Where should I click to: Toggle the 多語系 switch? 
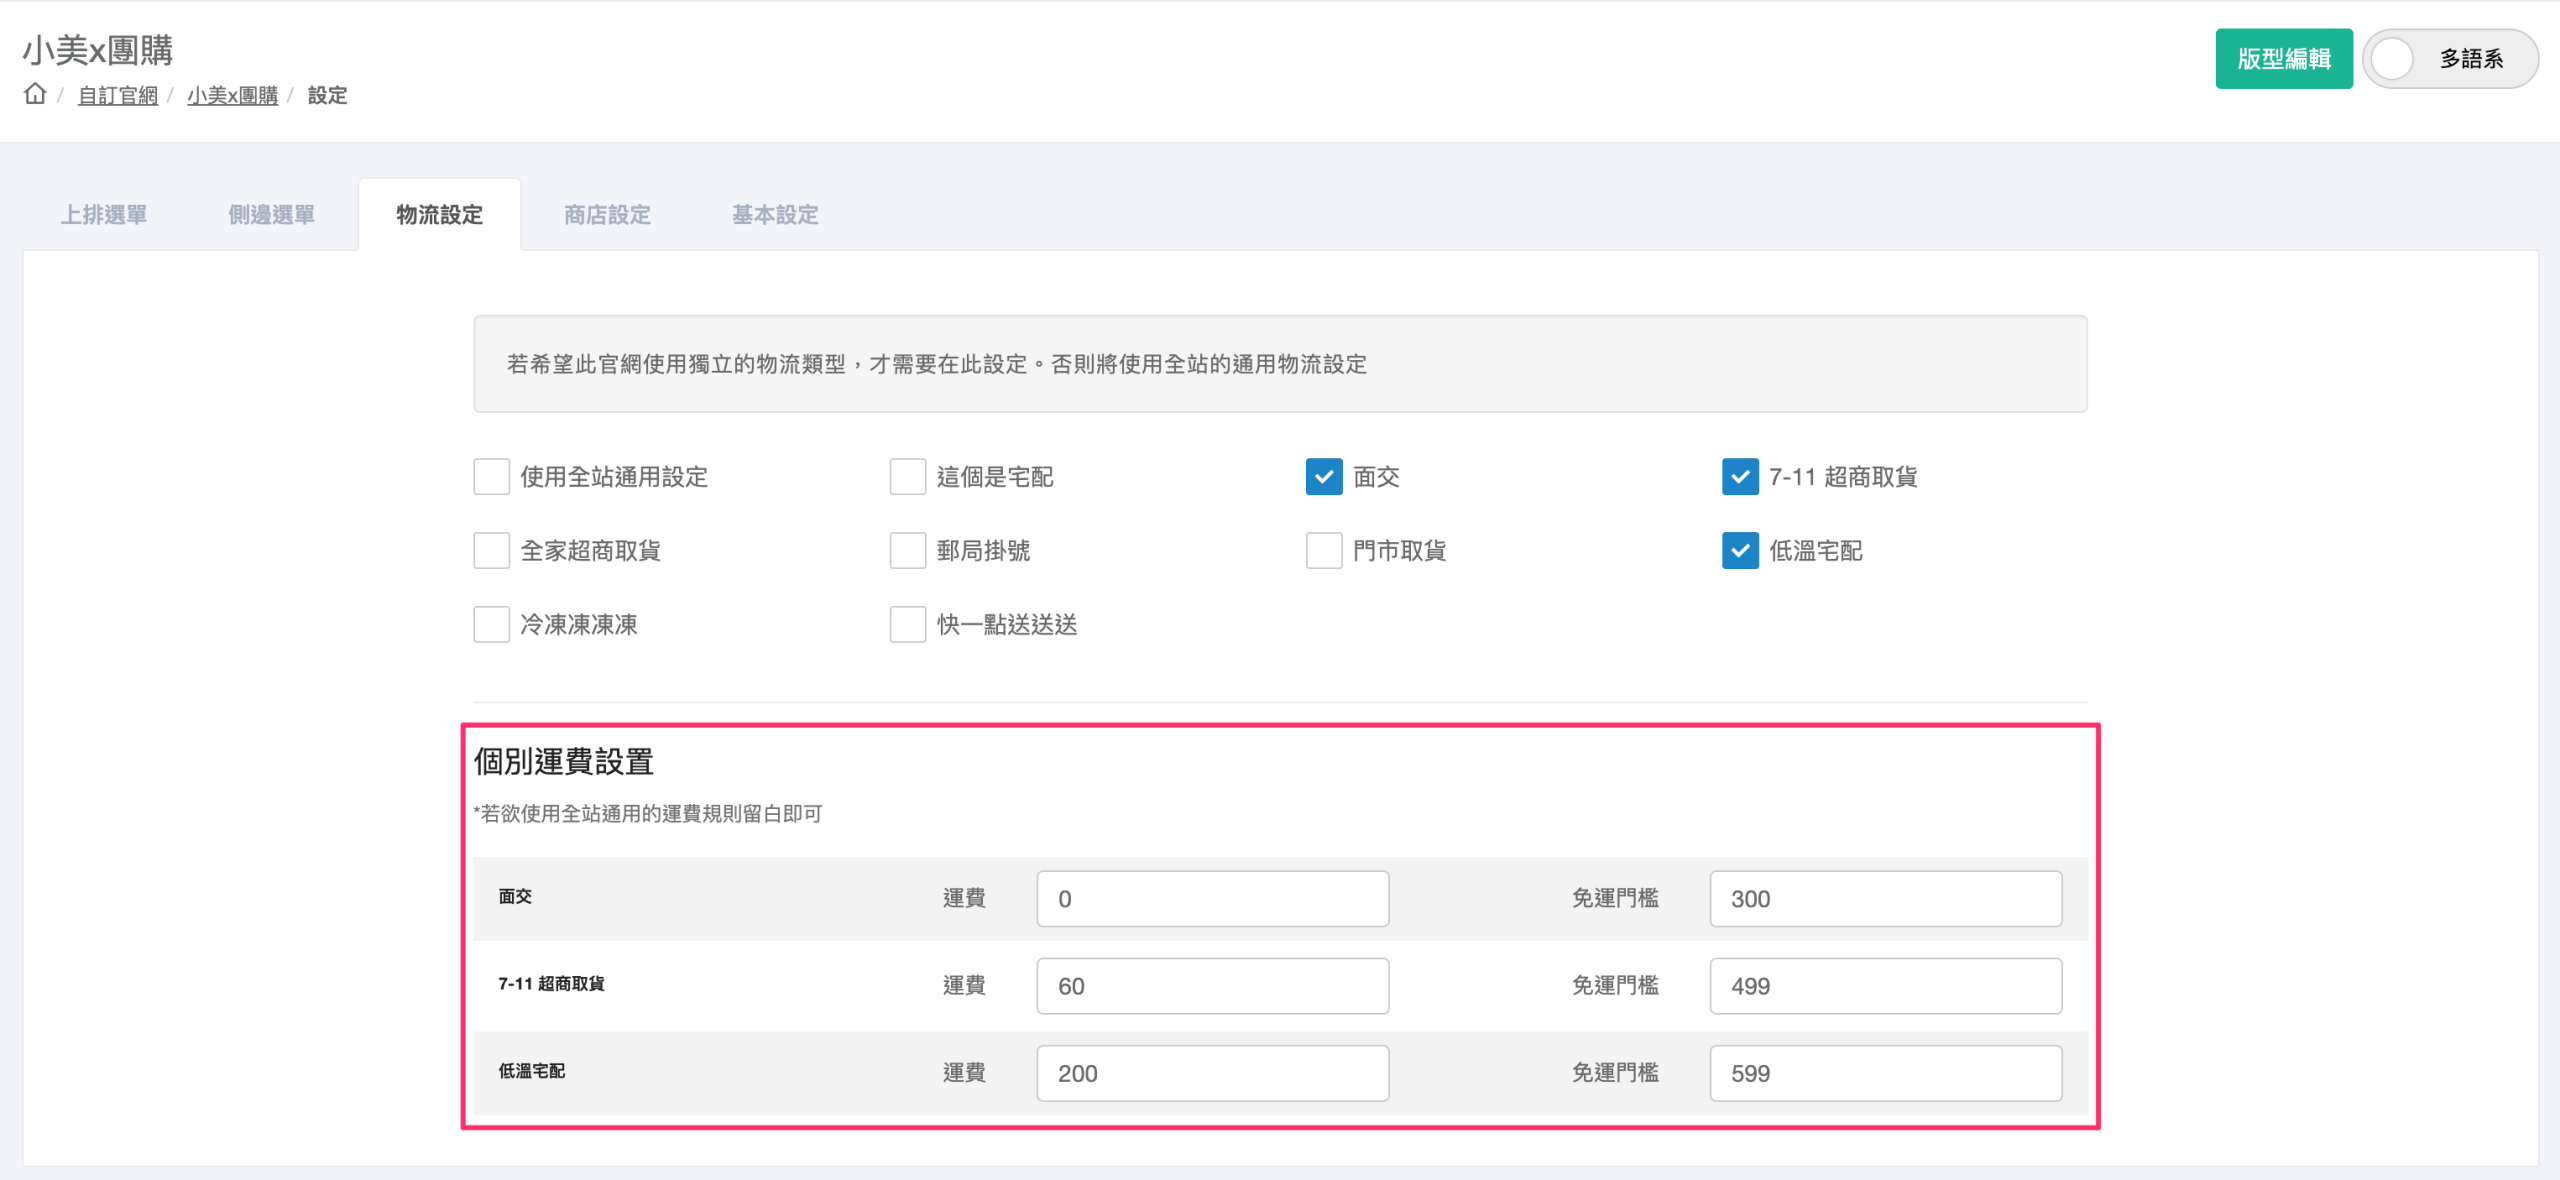[2448, 59]
